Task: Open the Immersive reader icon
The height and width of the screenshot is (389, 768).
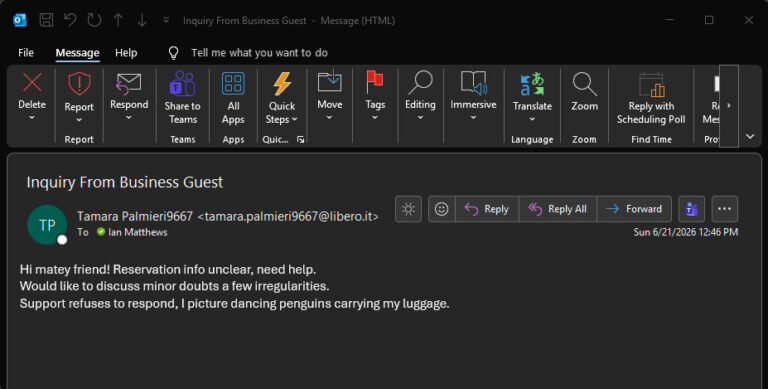Action: pyautogui.click(x=473, y=82)
